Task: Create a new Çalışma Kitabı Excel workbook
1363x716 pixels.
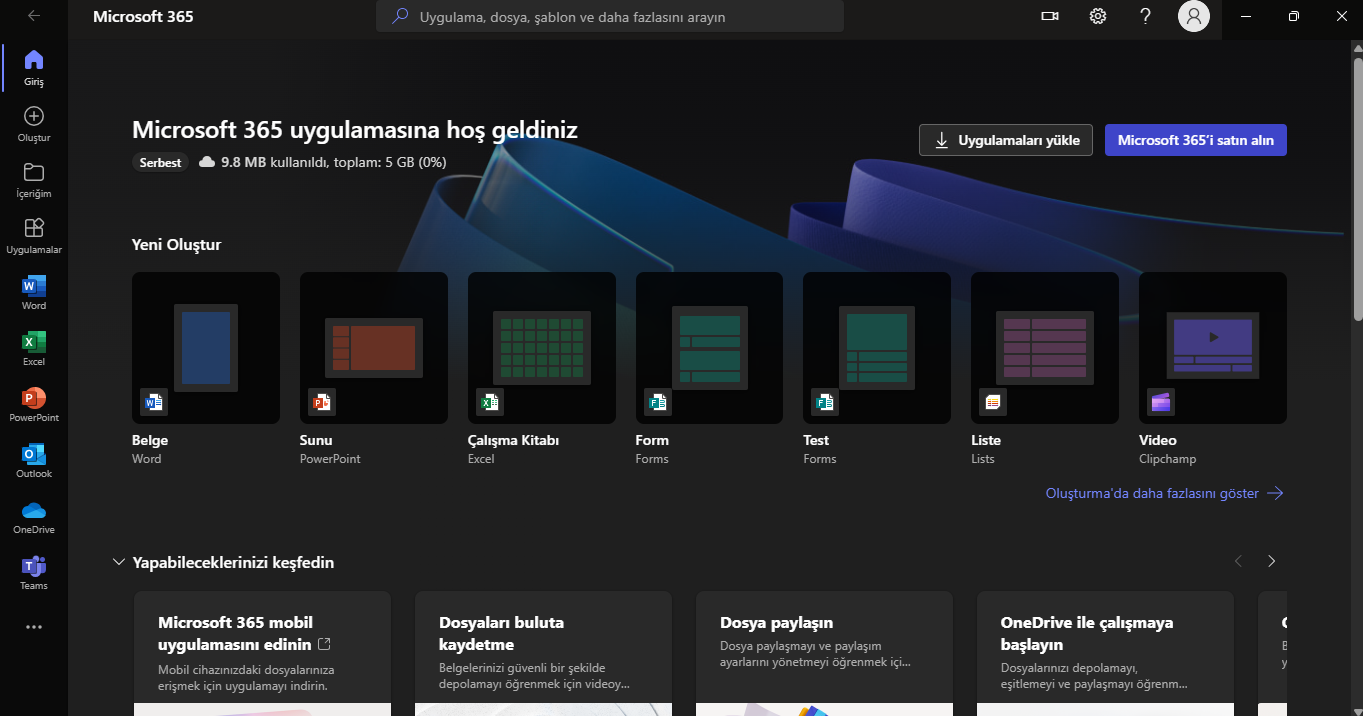Action: pos(541,348)
